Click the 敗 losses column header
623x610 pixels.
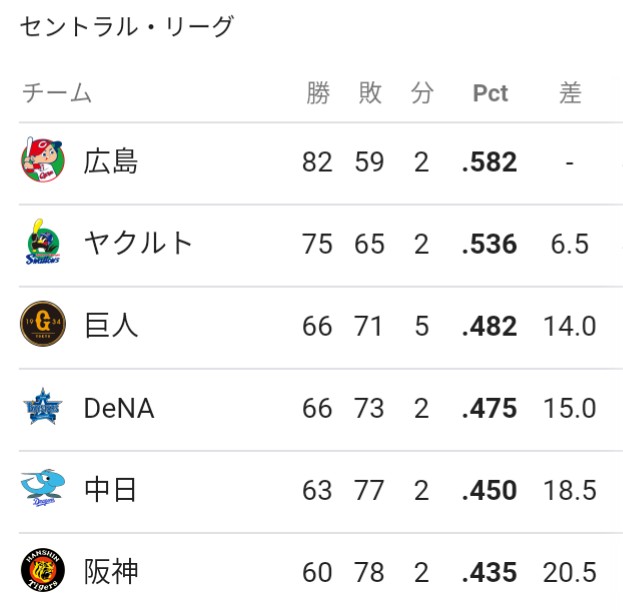370,93
